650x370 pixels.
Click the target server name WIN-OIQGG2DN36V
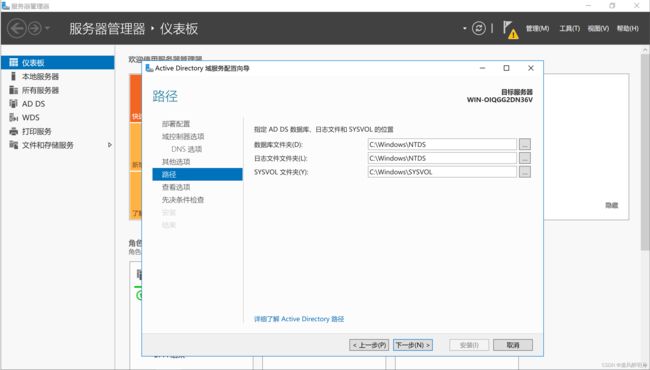(x=500, y=100)
